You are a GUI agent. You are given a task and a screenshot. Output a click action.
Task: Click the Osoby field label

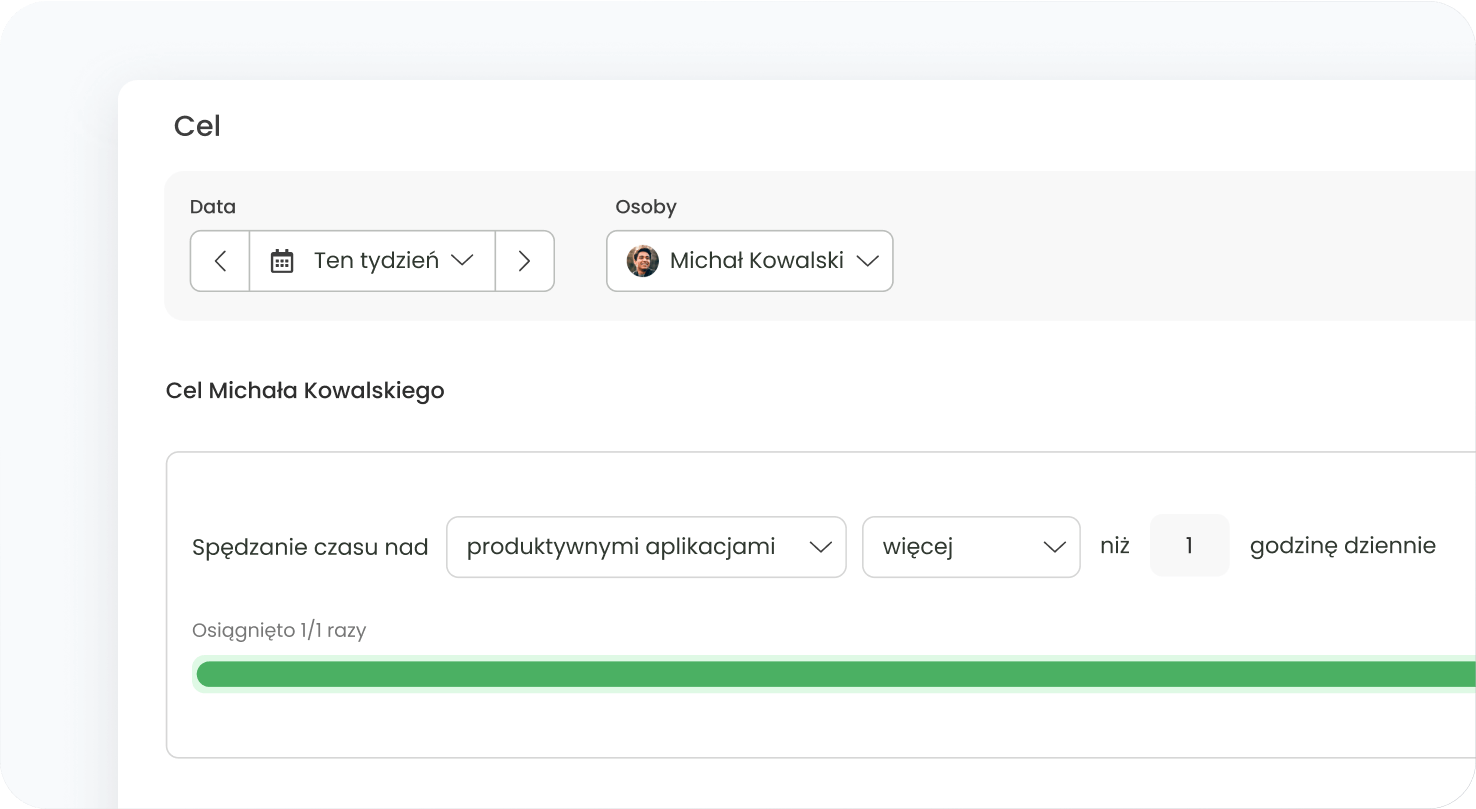(646, 207)
